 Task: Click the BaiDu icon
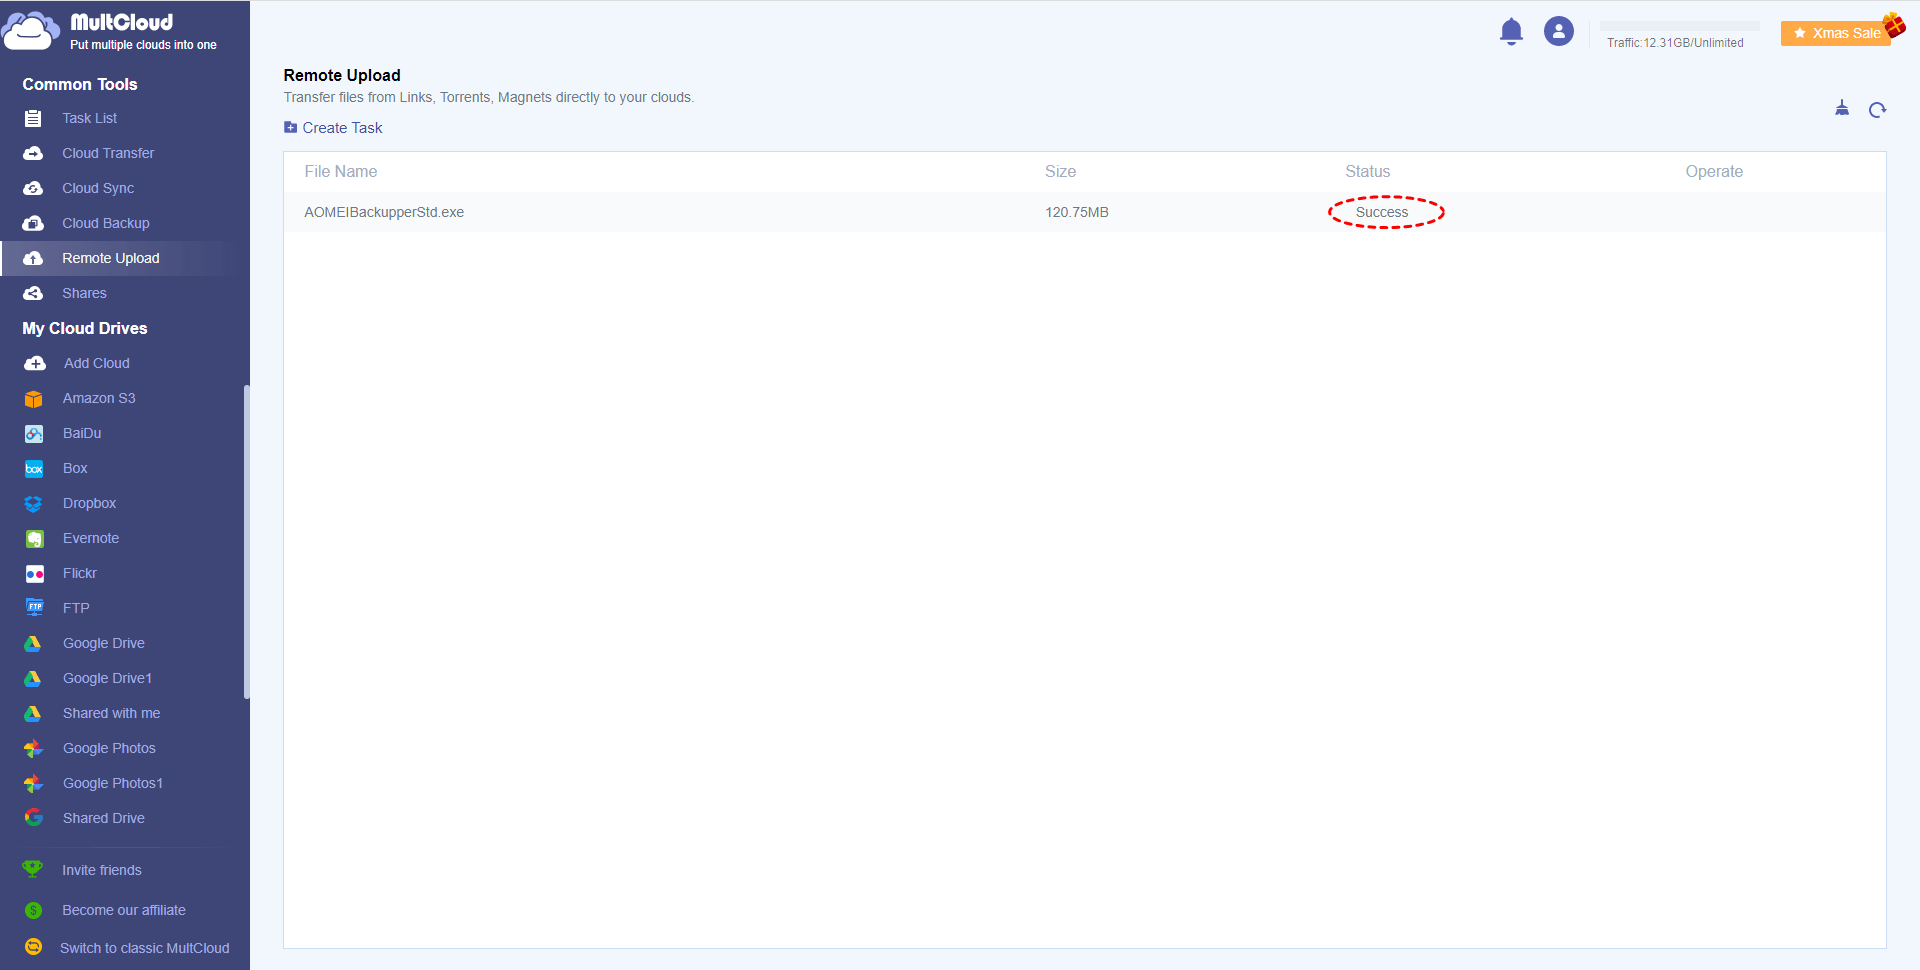click(34, 434)
